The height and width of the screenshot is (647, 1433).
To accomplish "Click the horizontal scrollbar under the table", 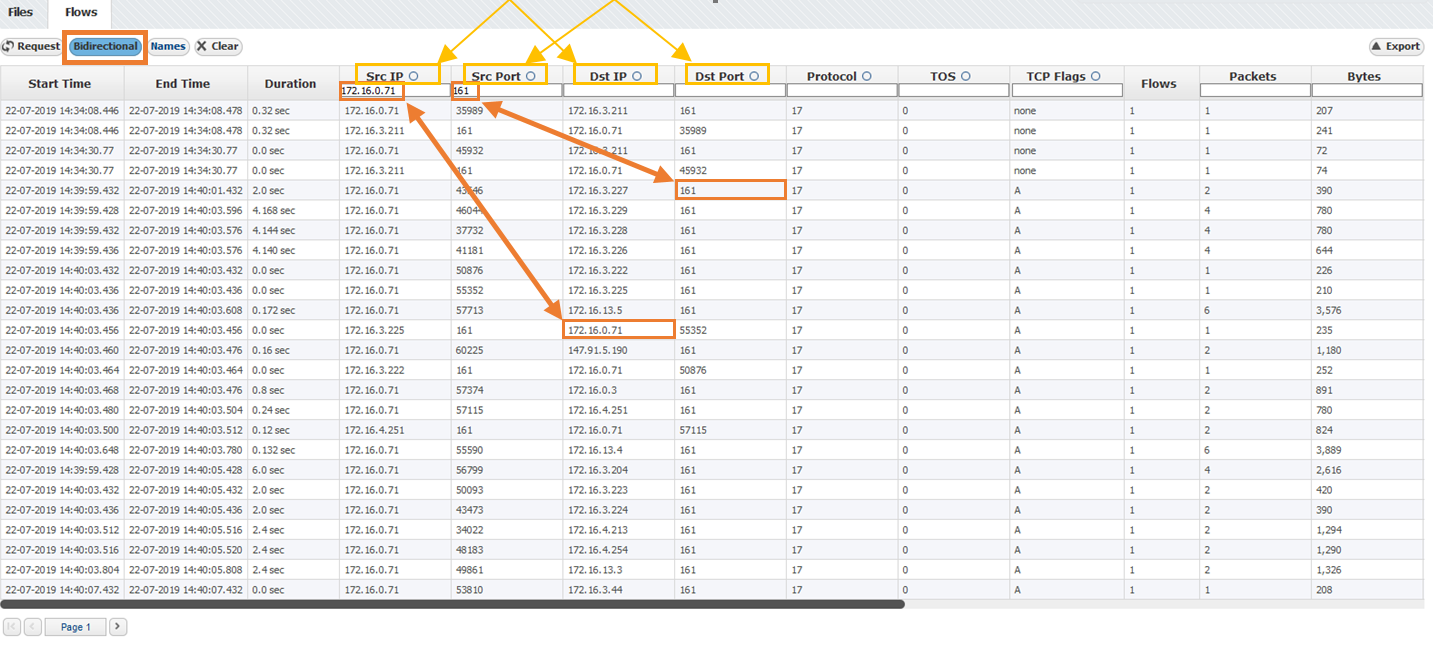I will pos(452,604).
